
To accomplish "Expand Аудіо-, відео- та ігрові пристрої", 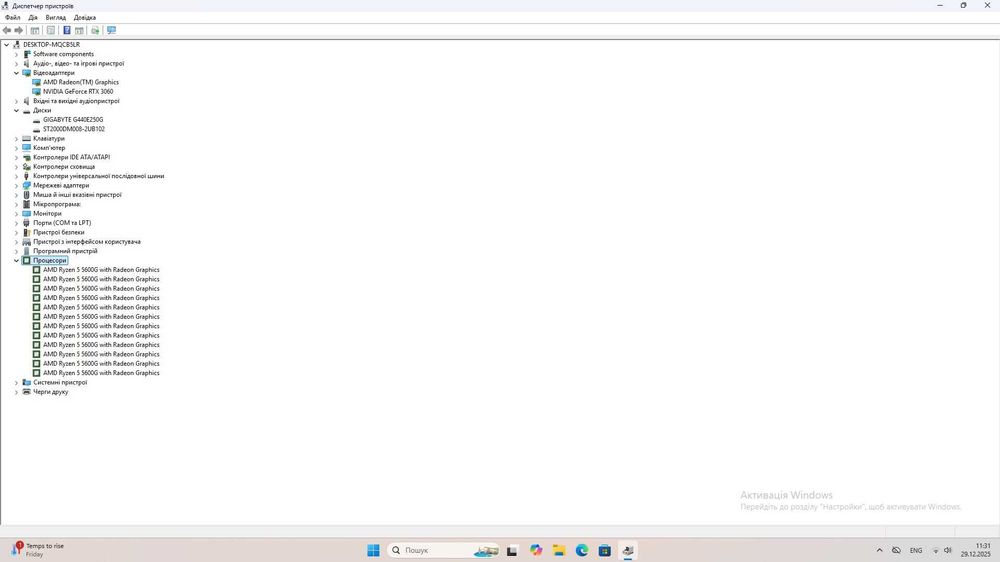I will tap(17, 63).
